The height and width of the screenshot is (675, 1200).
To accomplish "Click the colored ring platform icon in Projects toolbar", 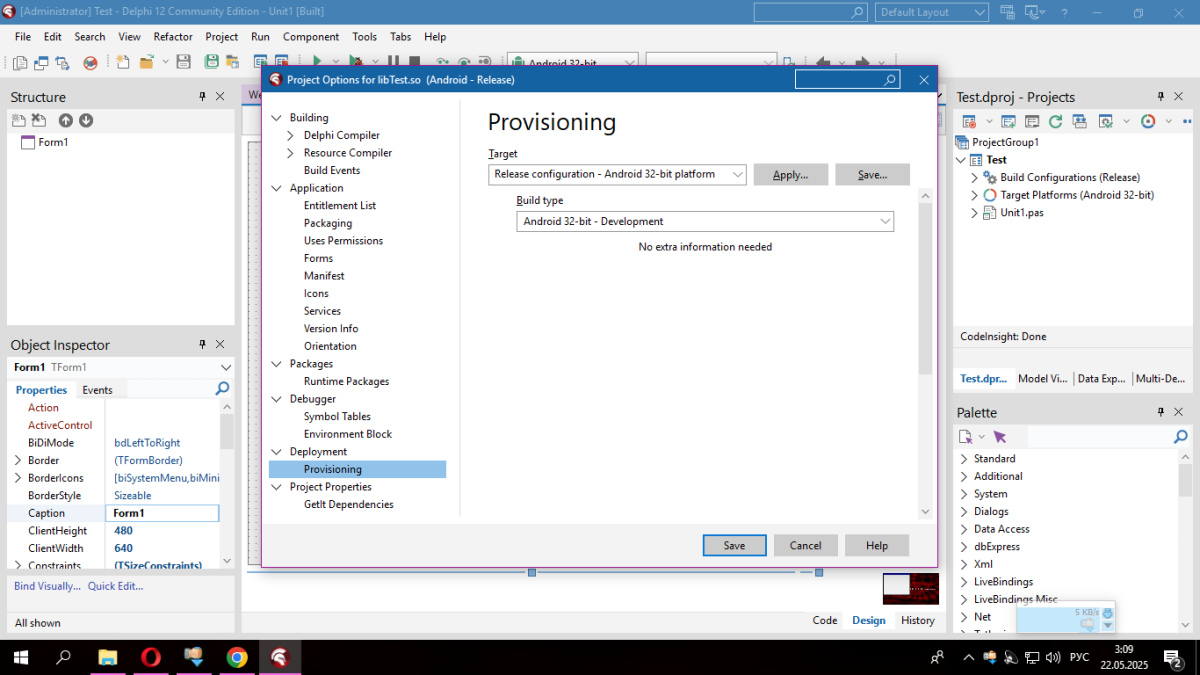I will click(1148, 121).
